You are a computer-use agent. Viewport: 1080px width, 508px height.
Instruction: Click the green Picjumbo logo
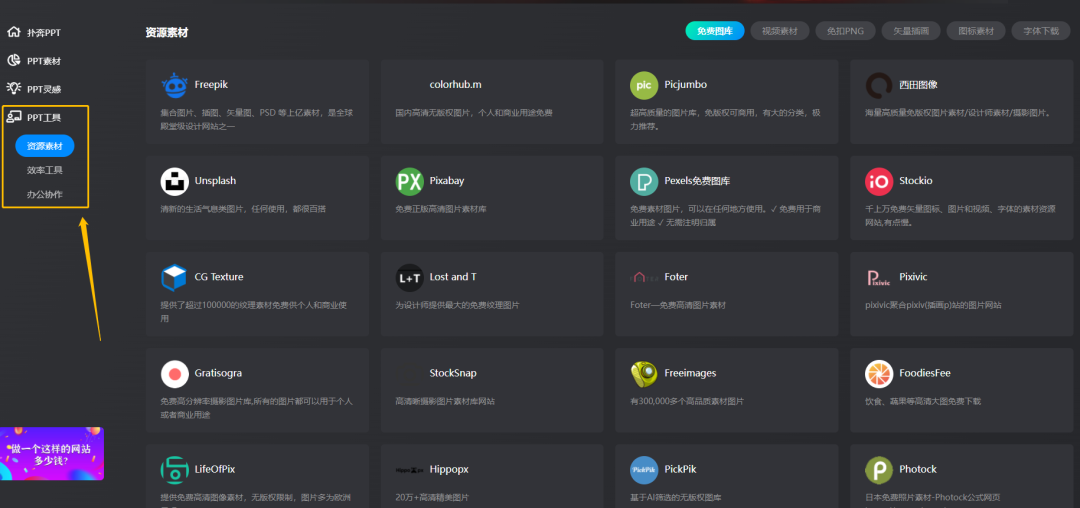click(644, 85)
